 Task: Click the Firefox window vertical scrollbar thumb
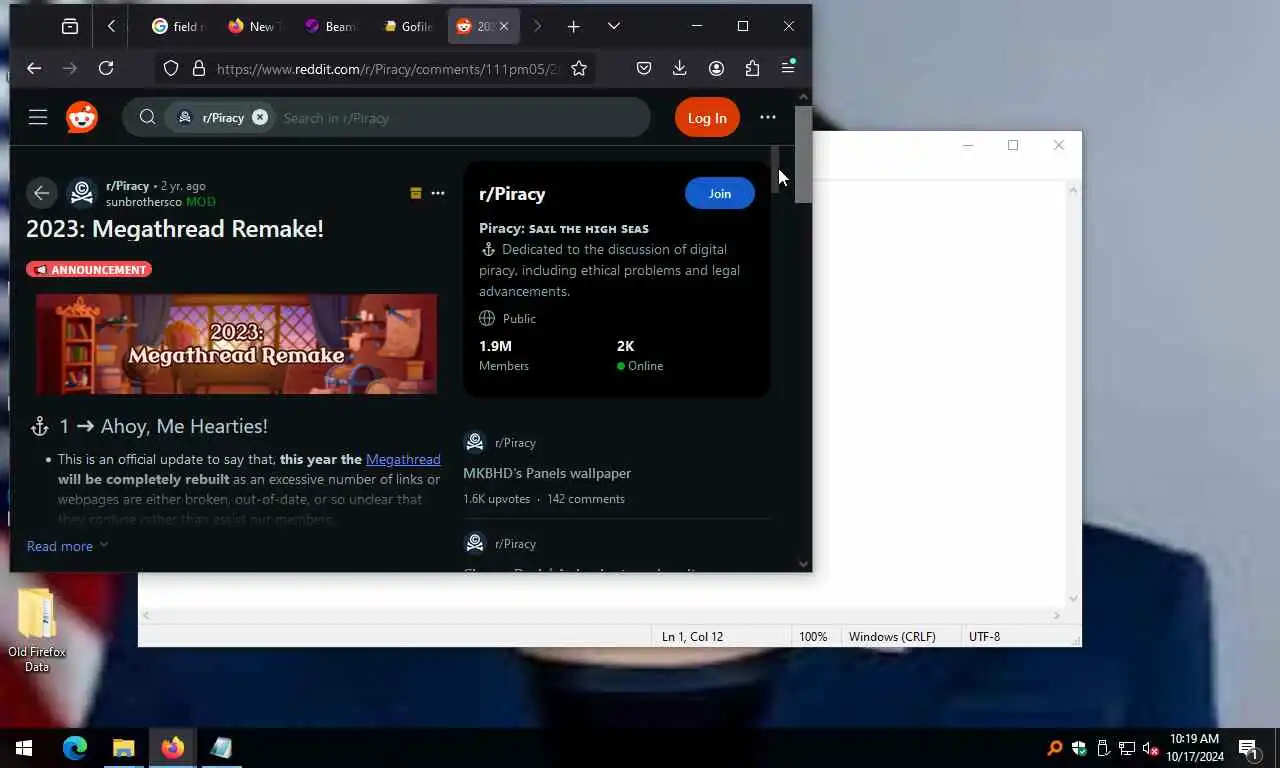pyautogui.click(x=804, y=154)
